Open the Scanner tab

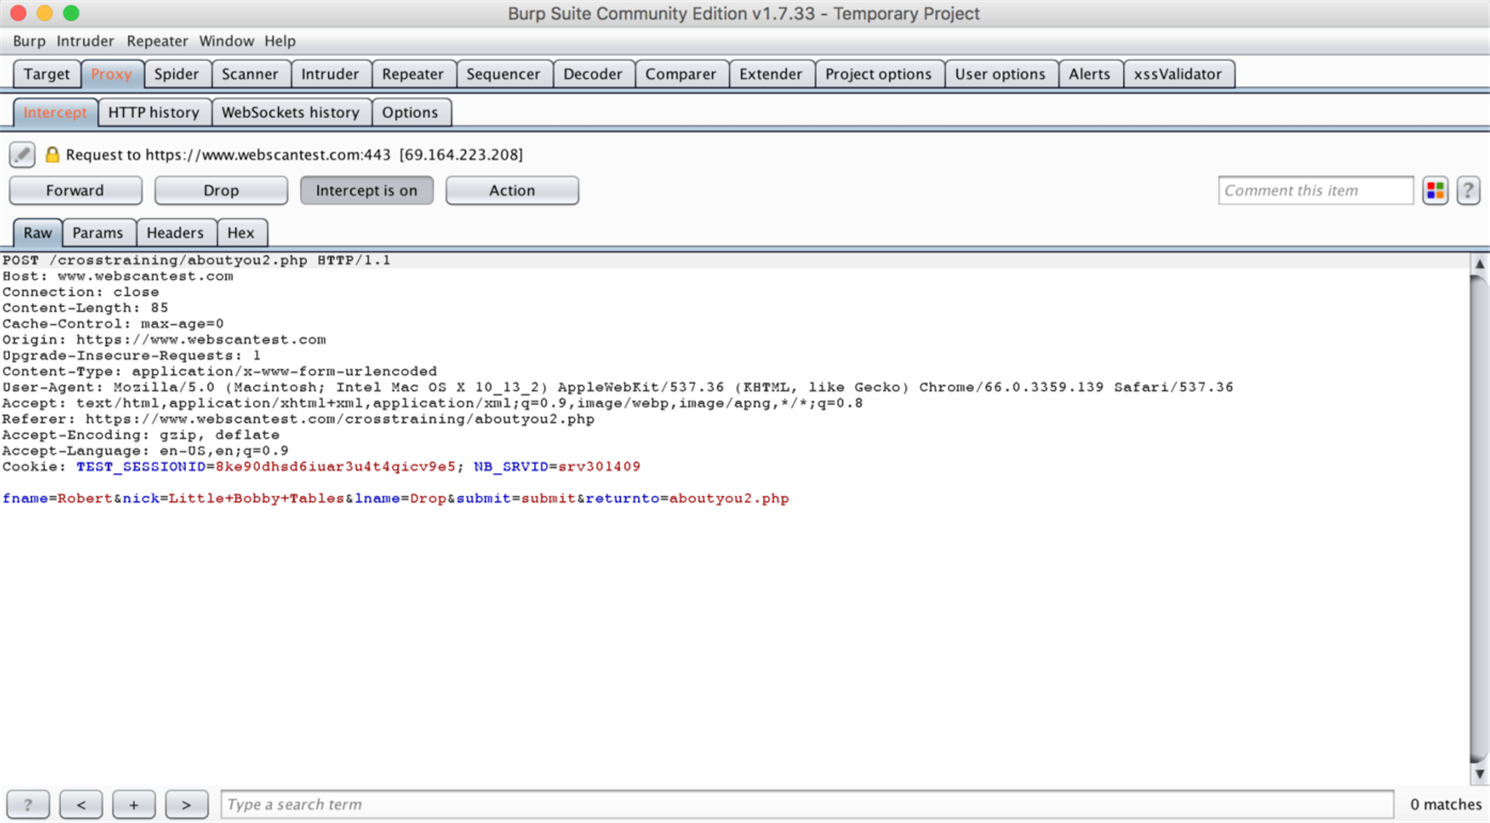pos(250,74)
